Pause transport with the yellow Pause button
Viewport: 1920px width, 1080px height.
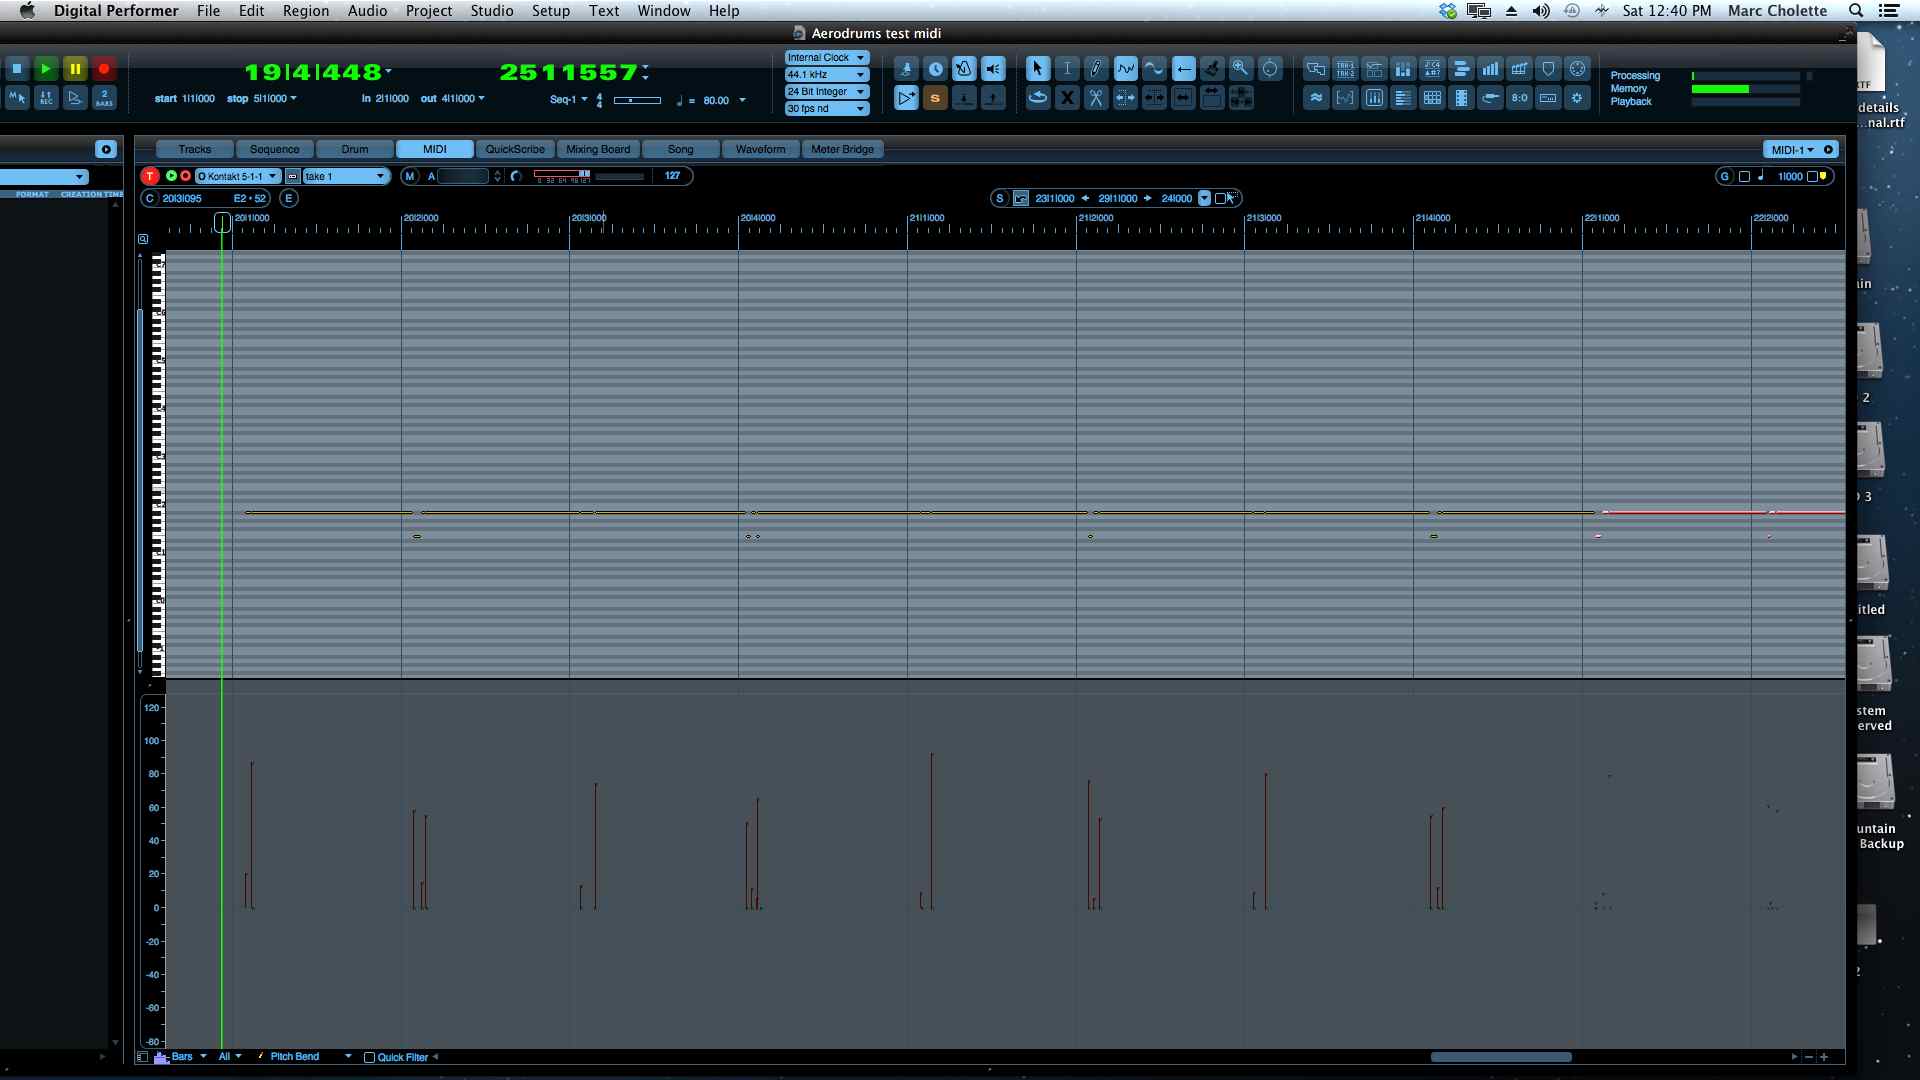point(75,69)
